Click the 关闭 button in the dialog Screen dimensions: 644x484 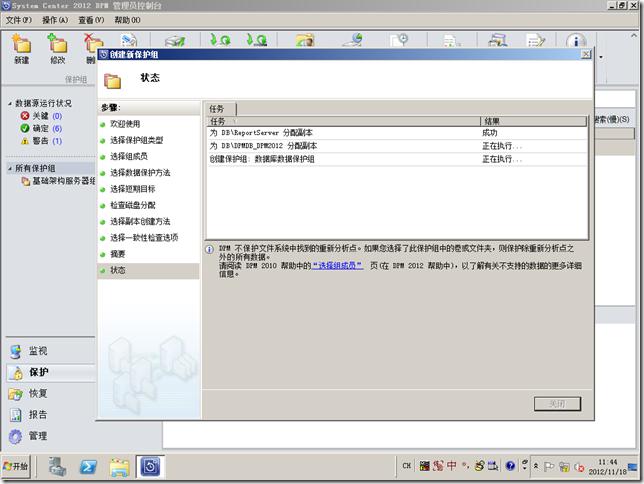pyautogui.click(x=557, y=404)
